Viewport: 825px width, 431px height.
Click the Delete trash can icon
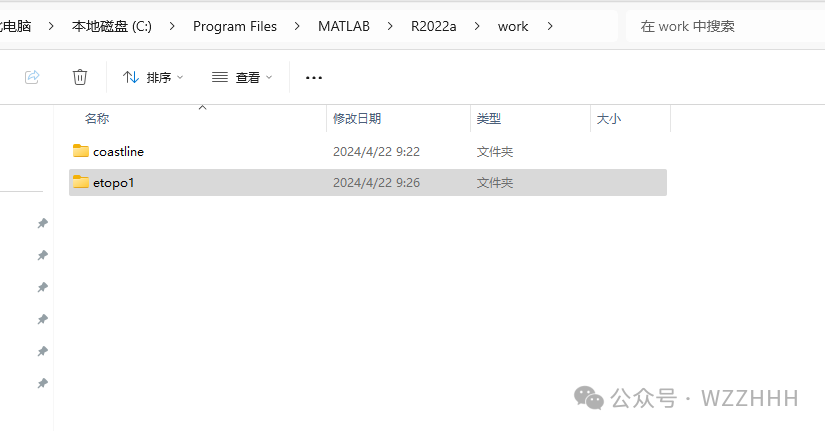point(79,77)
